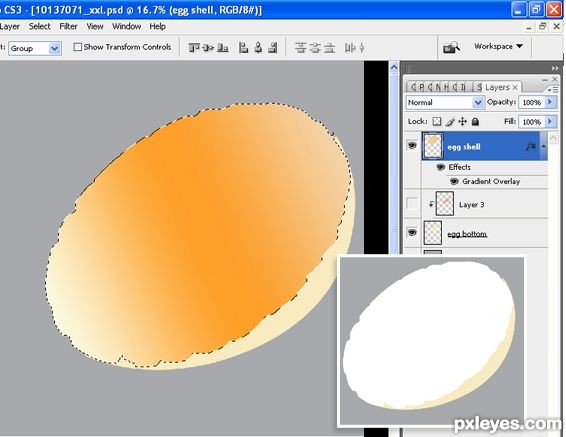Select the egg bottom layer name
The width and height of the screenshot is (566, 437).
467,234
